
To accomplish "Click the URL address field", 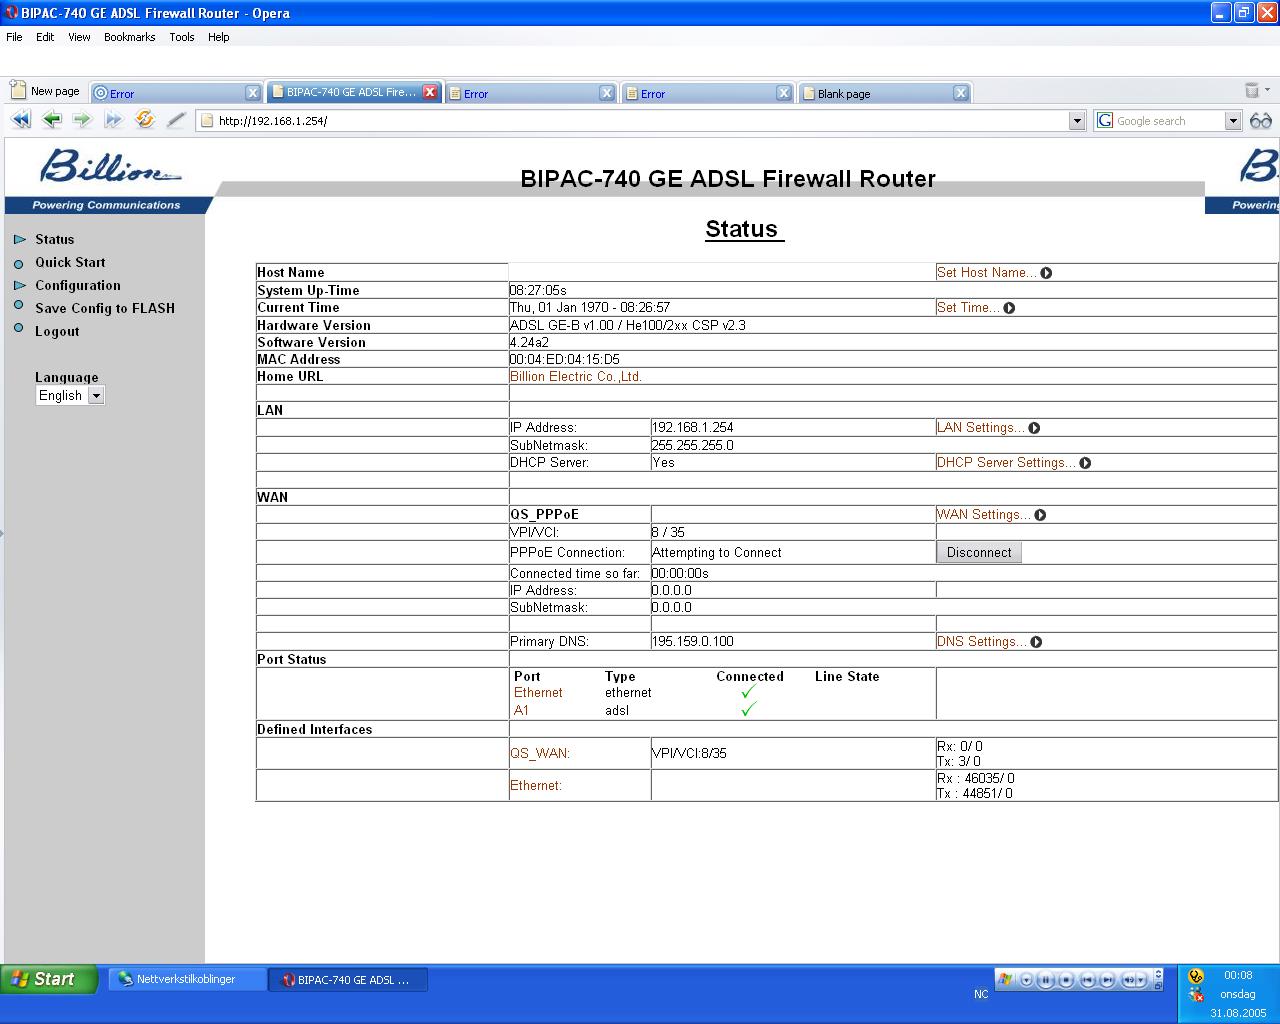I will (x=640, y=121).
